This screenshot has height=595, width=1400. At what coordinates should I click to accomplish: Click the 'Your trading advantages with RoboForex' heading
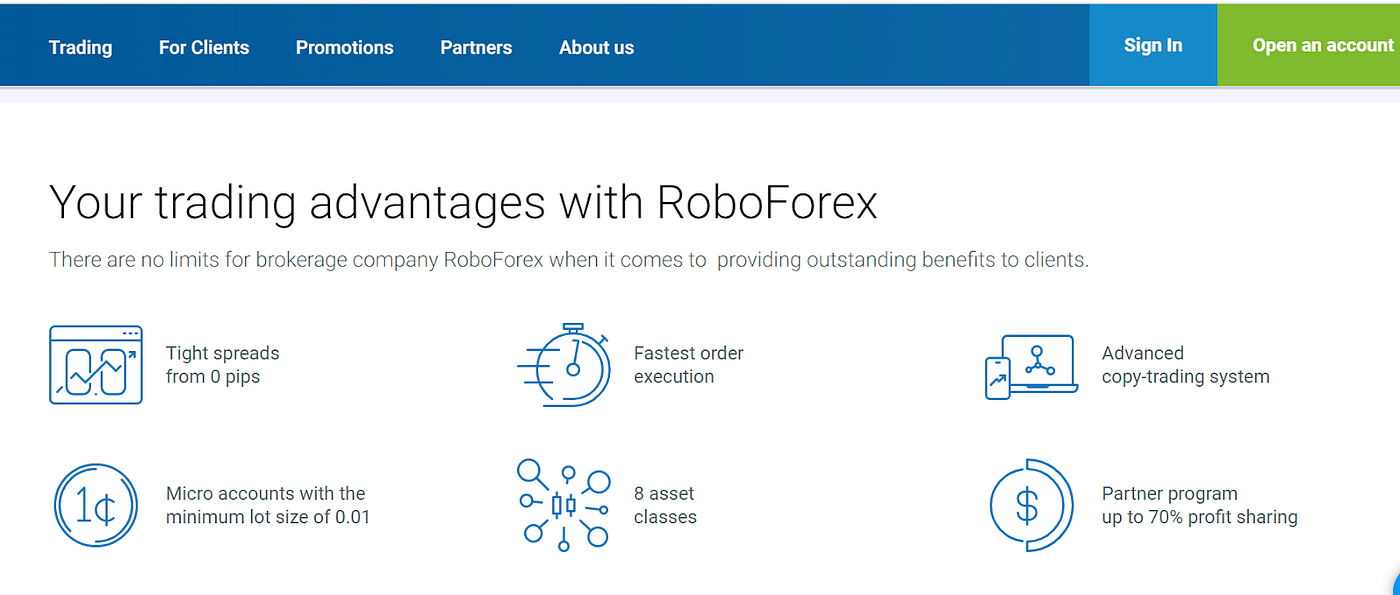pos(463,202)
